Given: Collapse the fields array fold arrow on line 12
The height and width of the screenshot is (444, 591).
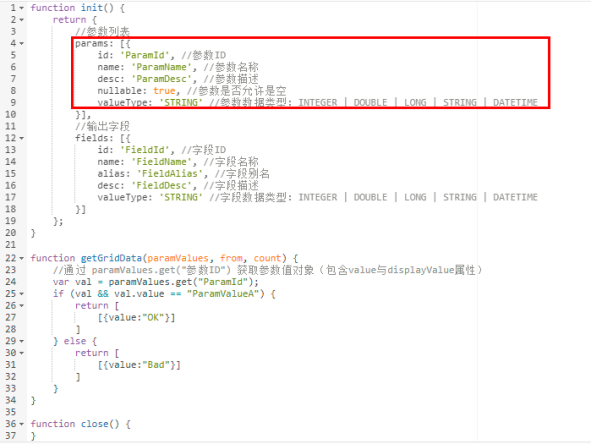Looking at the screenshot, I should [21, 138].
